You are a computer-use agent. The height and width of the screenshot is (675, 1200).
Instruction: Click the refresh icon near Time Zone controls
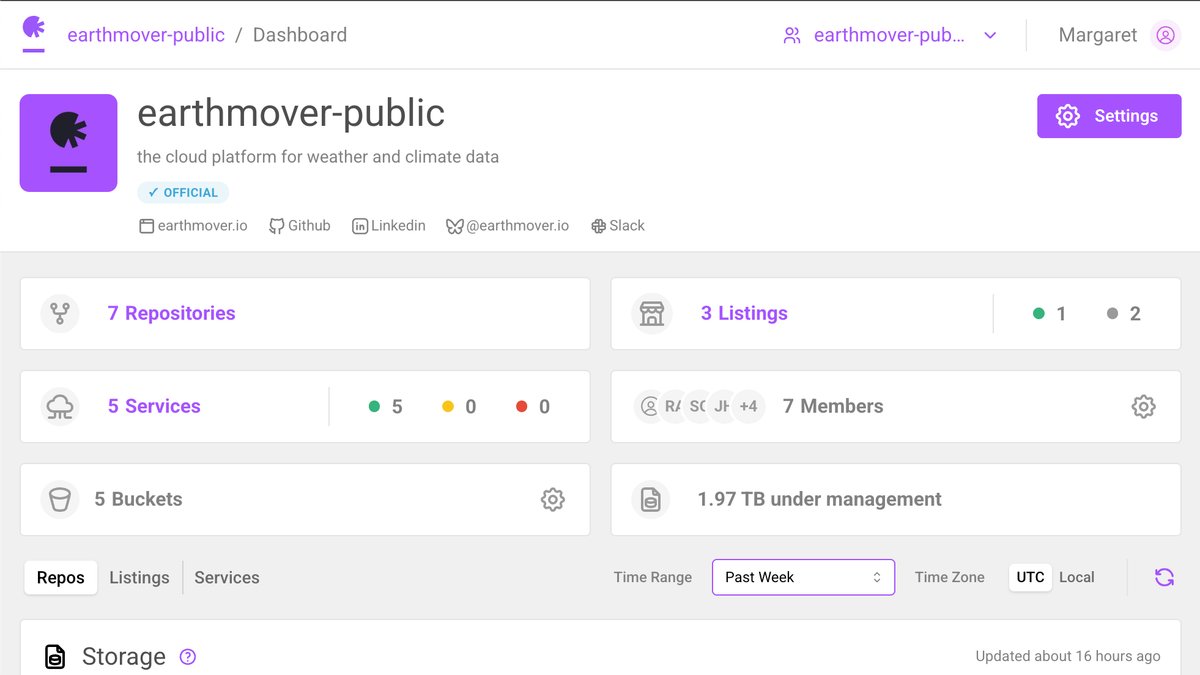coord(1164,577)
